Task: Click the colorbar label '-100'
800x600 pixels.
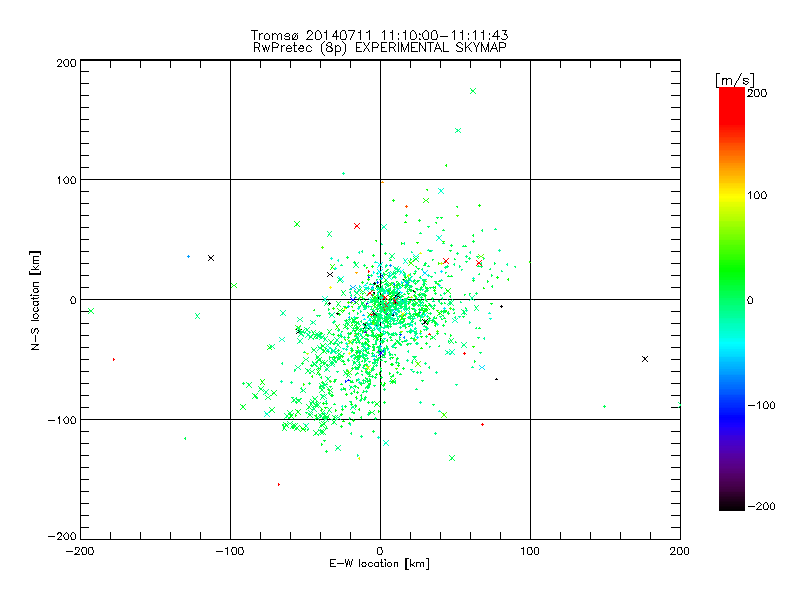Action: tap(761, 405)
